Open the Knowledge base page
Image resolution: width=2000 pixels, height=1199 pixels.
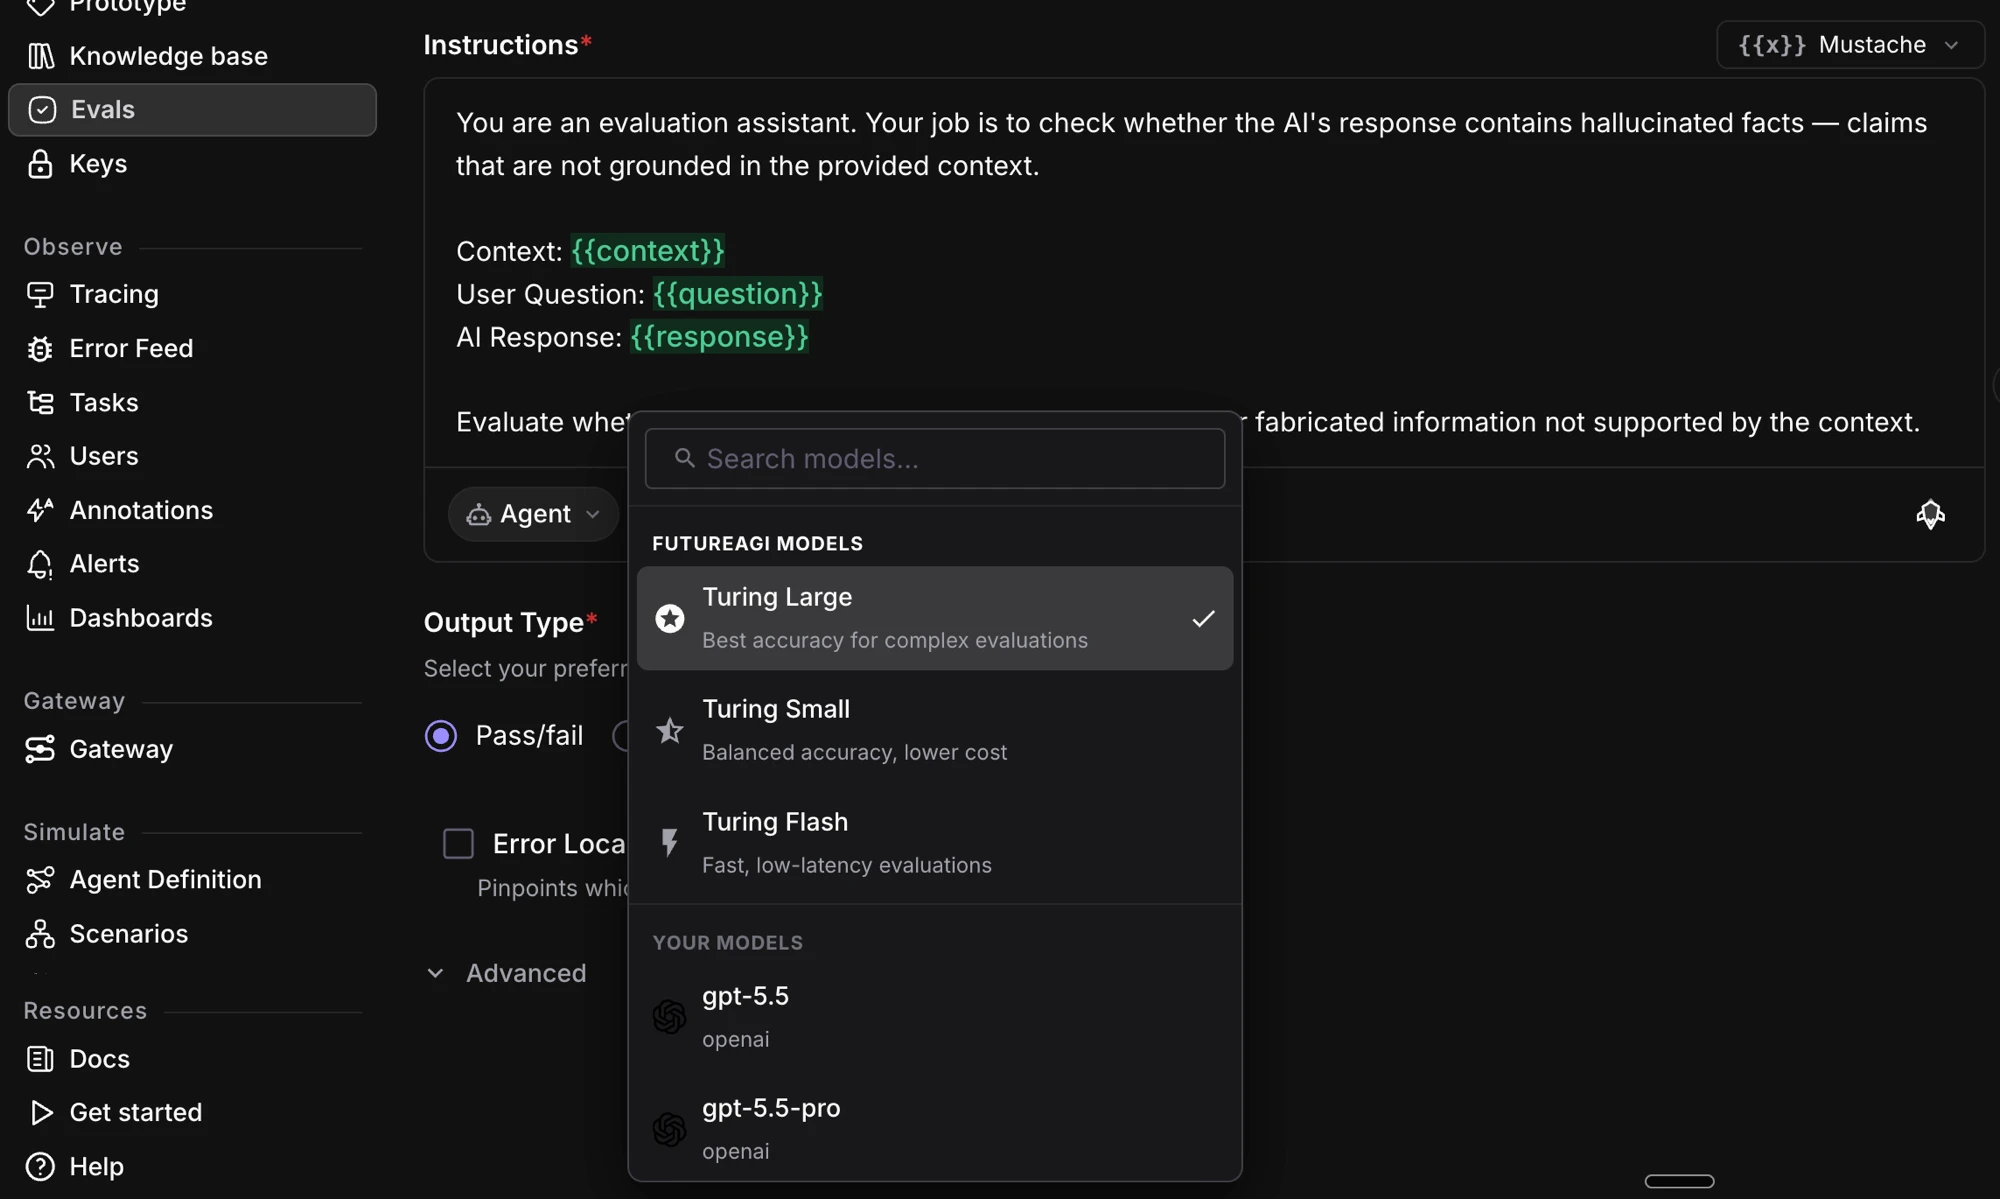pos(192,56)
